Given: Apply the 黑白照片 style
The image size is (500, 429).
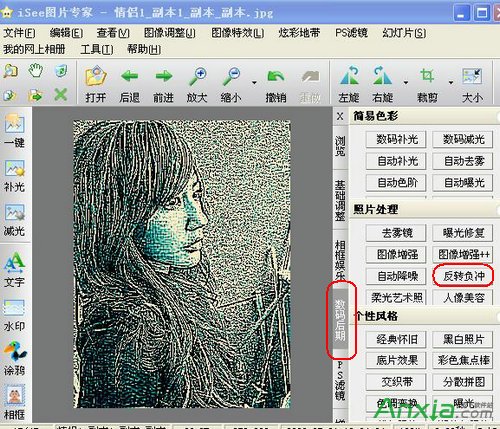Looking at the screenshot, I should [463, 339].
